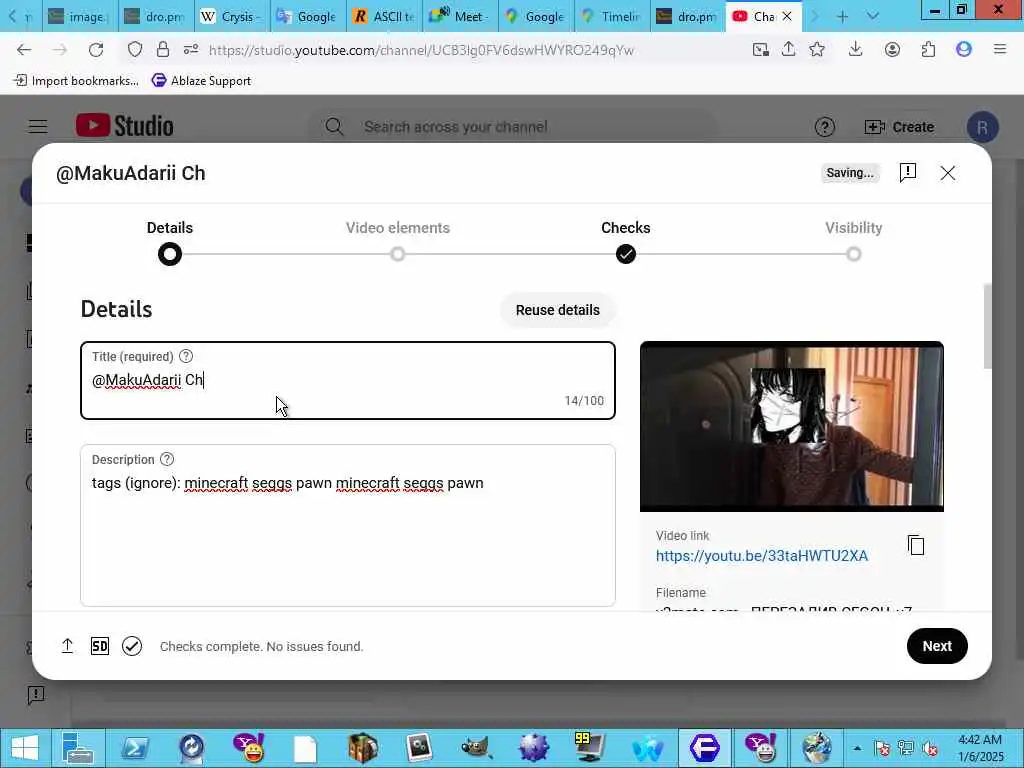Click the blue profile icon in browser toolbar

(x=964, y=50)
